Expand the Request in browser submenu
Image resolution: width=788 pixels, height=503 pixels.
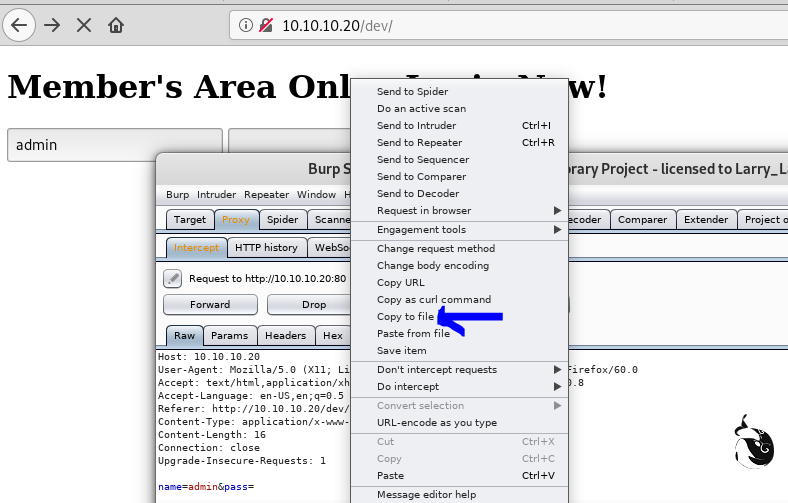(466, 210)
